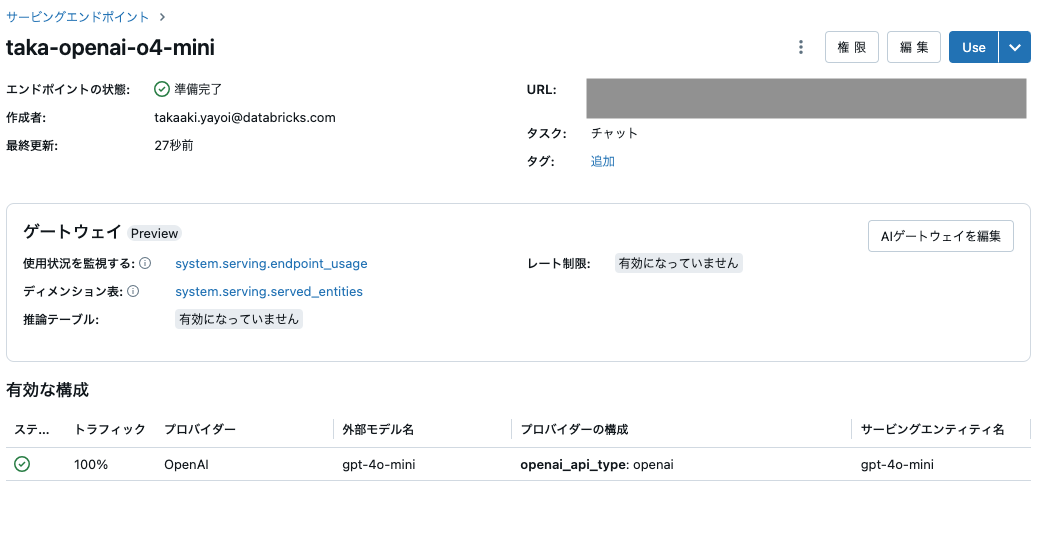Click the OpenAI provider cell
This screenshot has width=1039, height=559.
coord(186,464)
